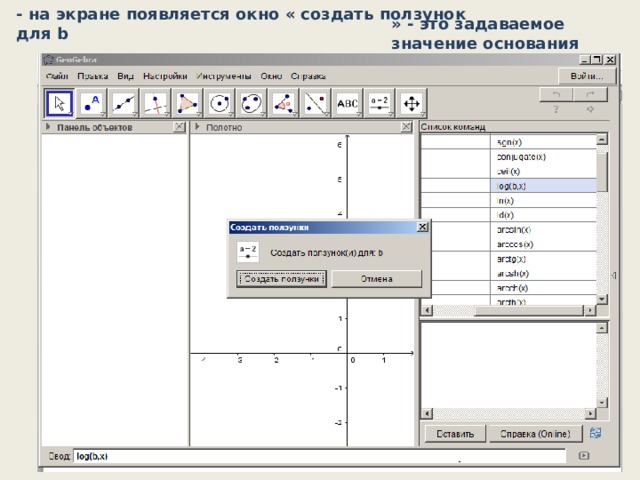Select the Ellipse conic tool

point(251,103)
